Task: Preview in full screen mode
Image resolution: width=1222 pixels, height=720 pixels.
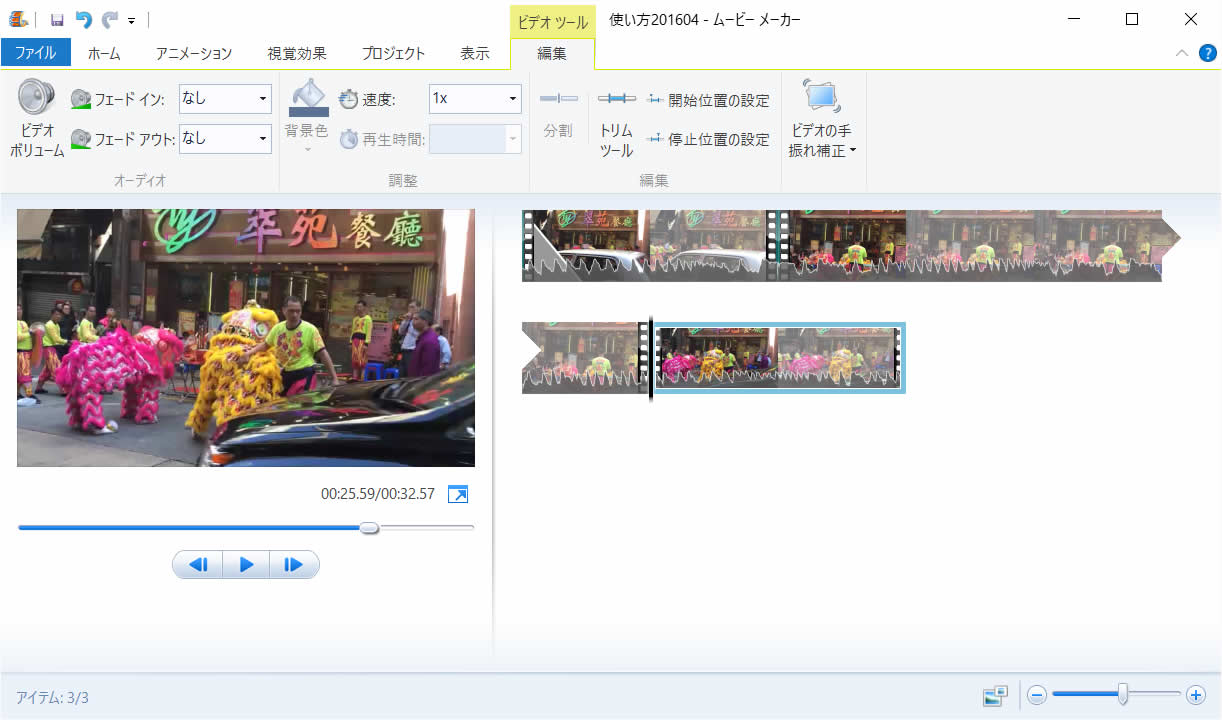Action: [458, 494]
